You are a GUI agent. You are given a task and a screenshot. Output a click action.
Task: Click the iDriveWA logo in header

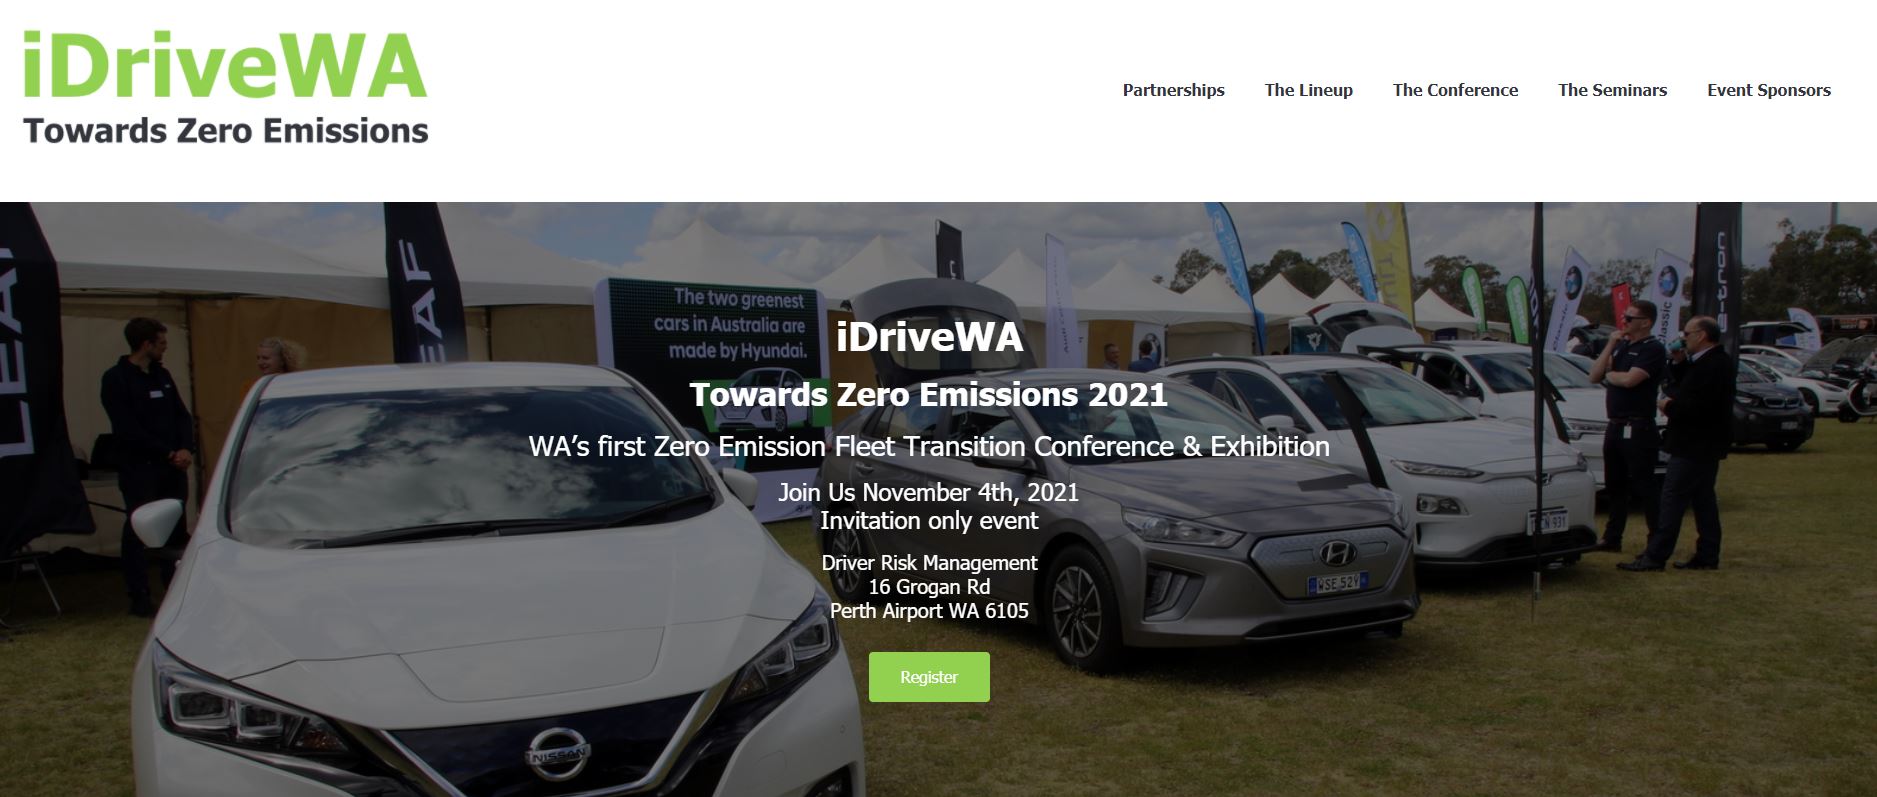pyautogui.click(x=226, y=87)
